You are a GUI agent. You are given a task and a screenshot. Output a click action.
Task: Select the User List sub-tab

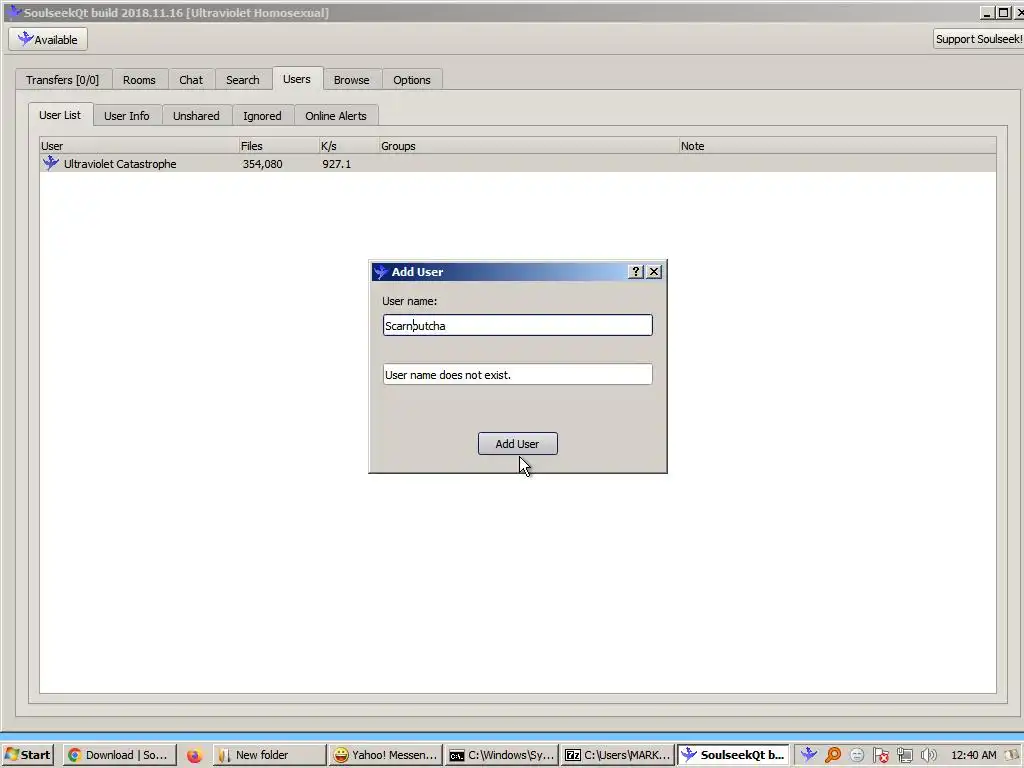60,115
